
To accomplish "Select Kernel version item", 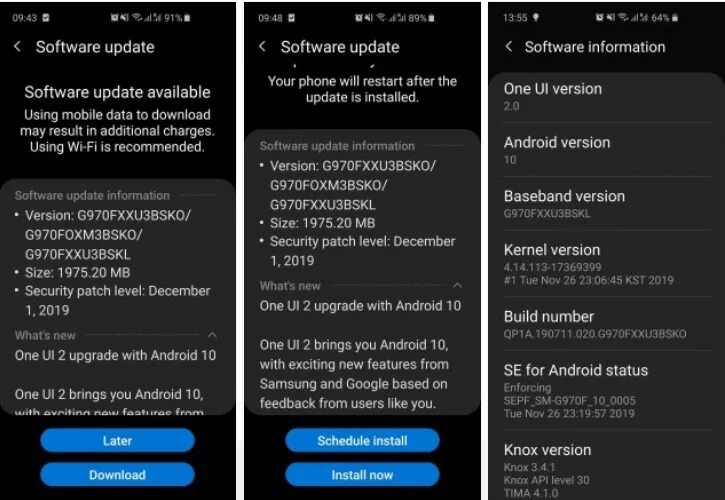I will coord(607,264).
